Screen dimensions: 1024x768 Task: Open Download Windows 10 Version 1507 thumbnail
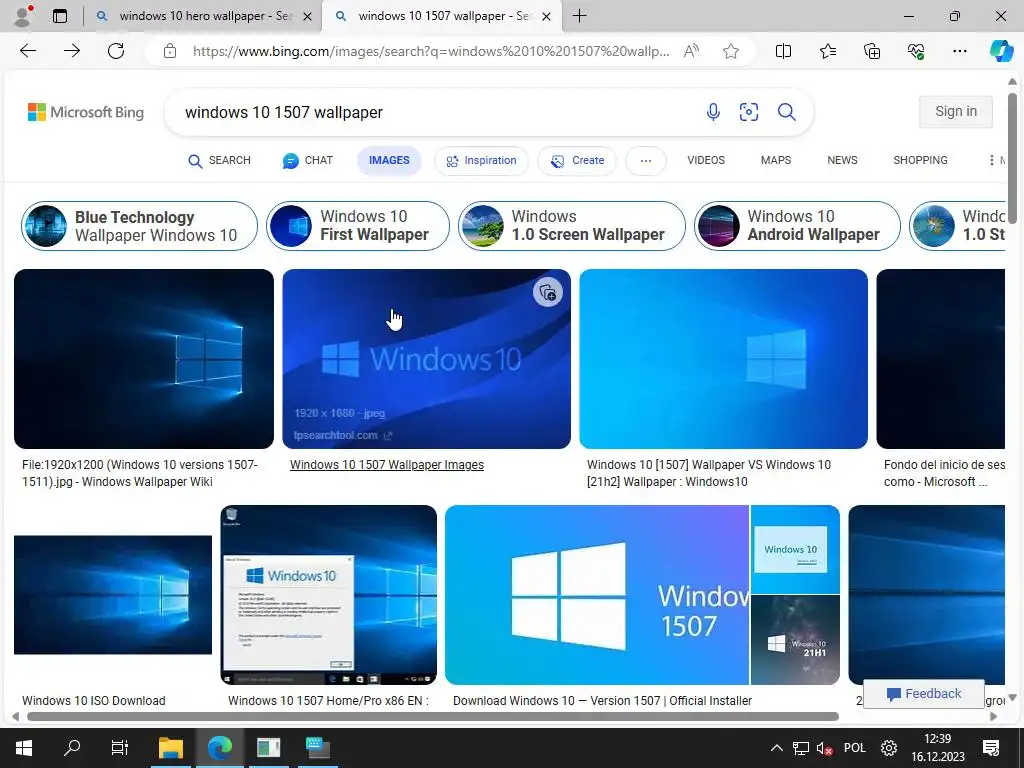pyautogui.click(x=597, y=595)
